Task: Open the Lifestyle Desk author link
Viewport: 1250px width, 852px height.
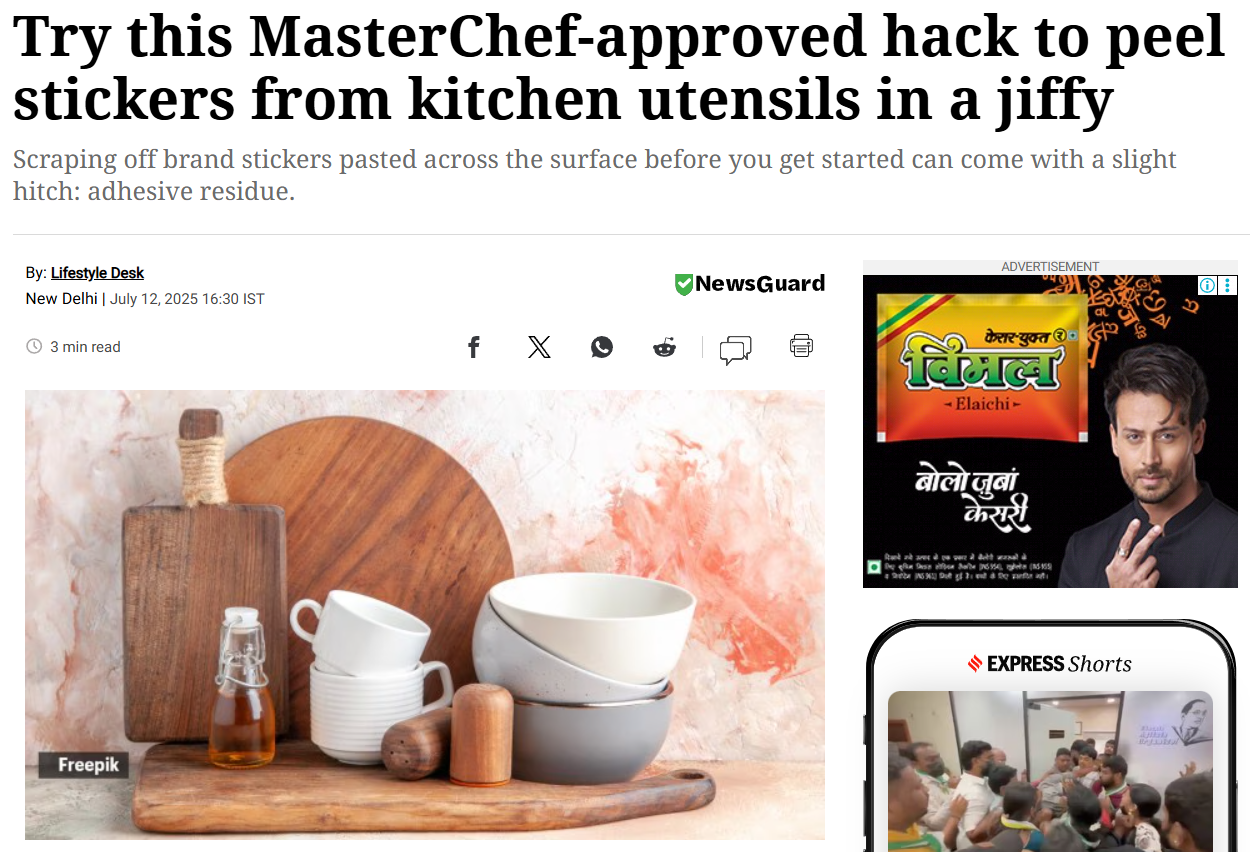Action: (97, 273)
